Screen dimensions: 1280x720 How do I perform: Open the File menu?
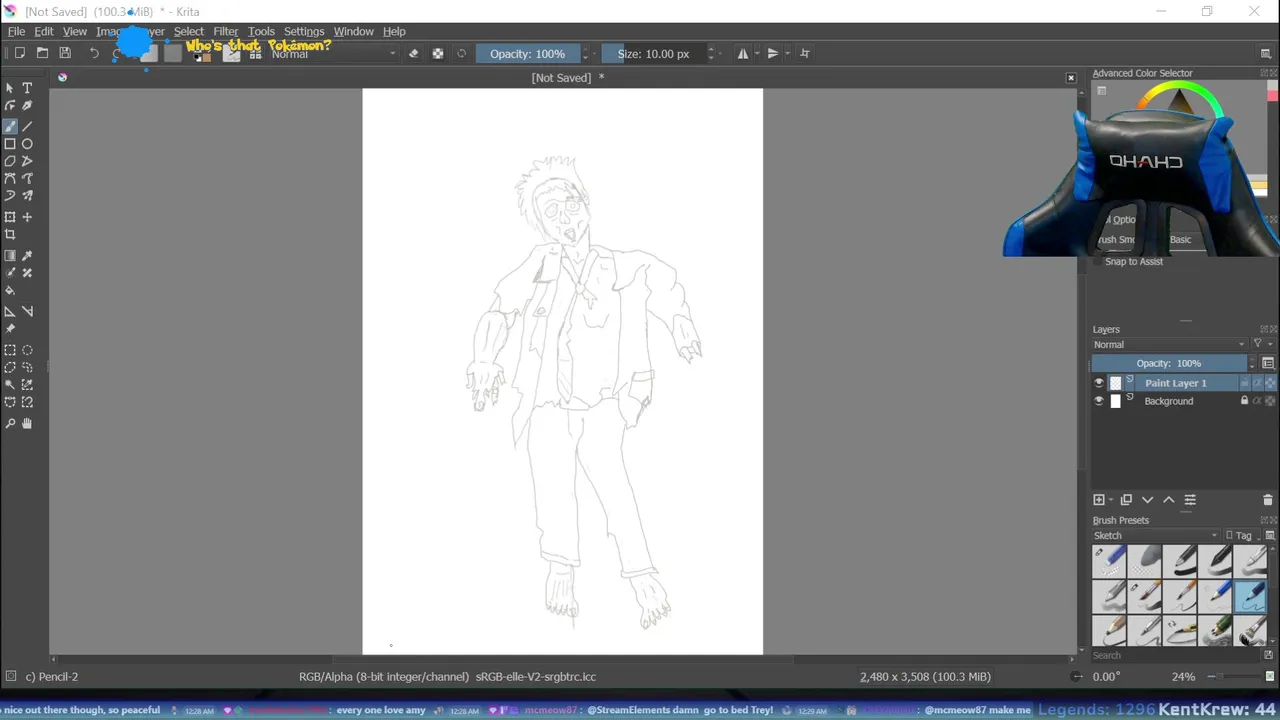click(17, 31)
